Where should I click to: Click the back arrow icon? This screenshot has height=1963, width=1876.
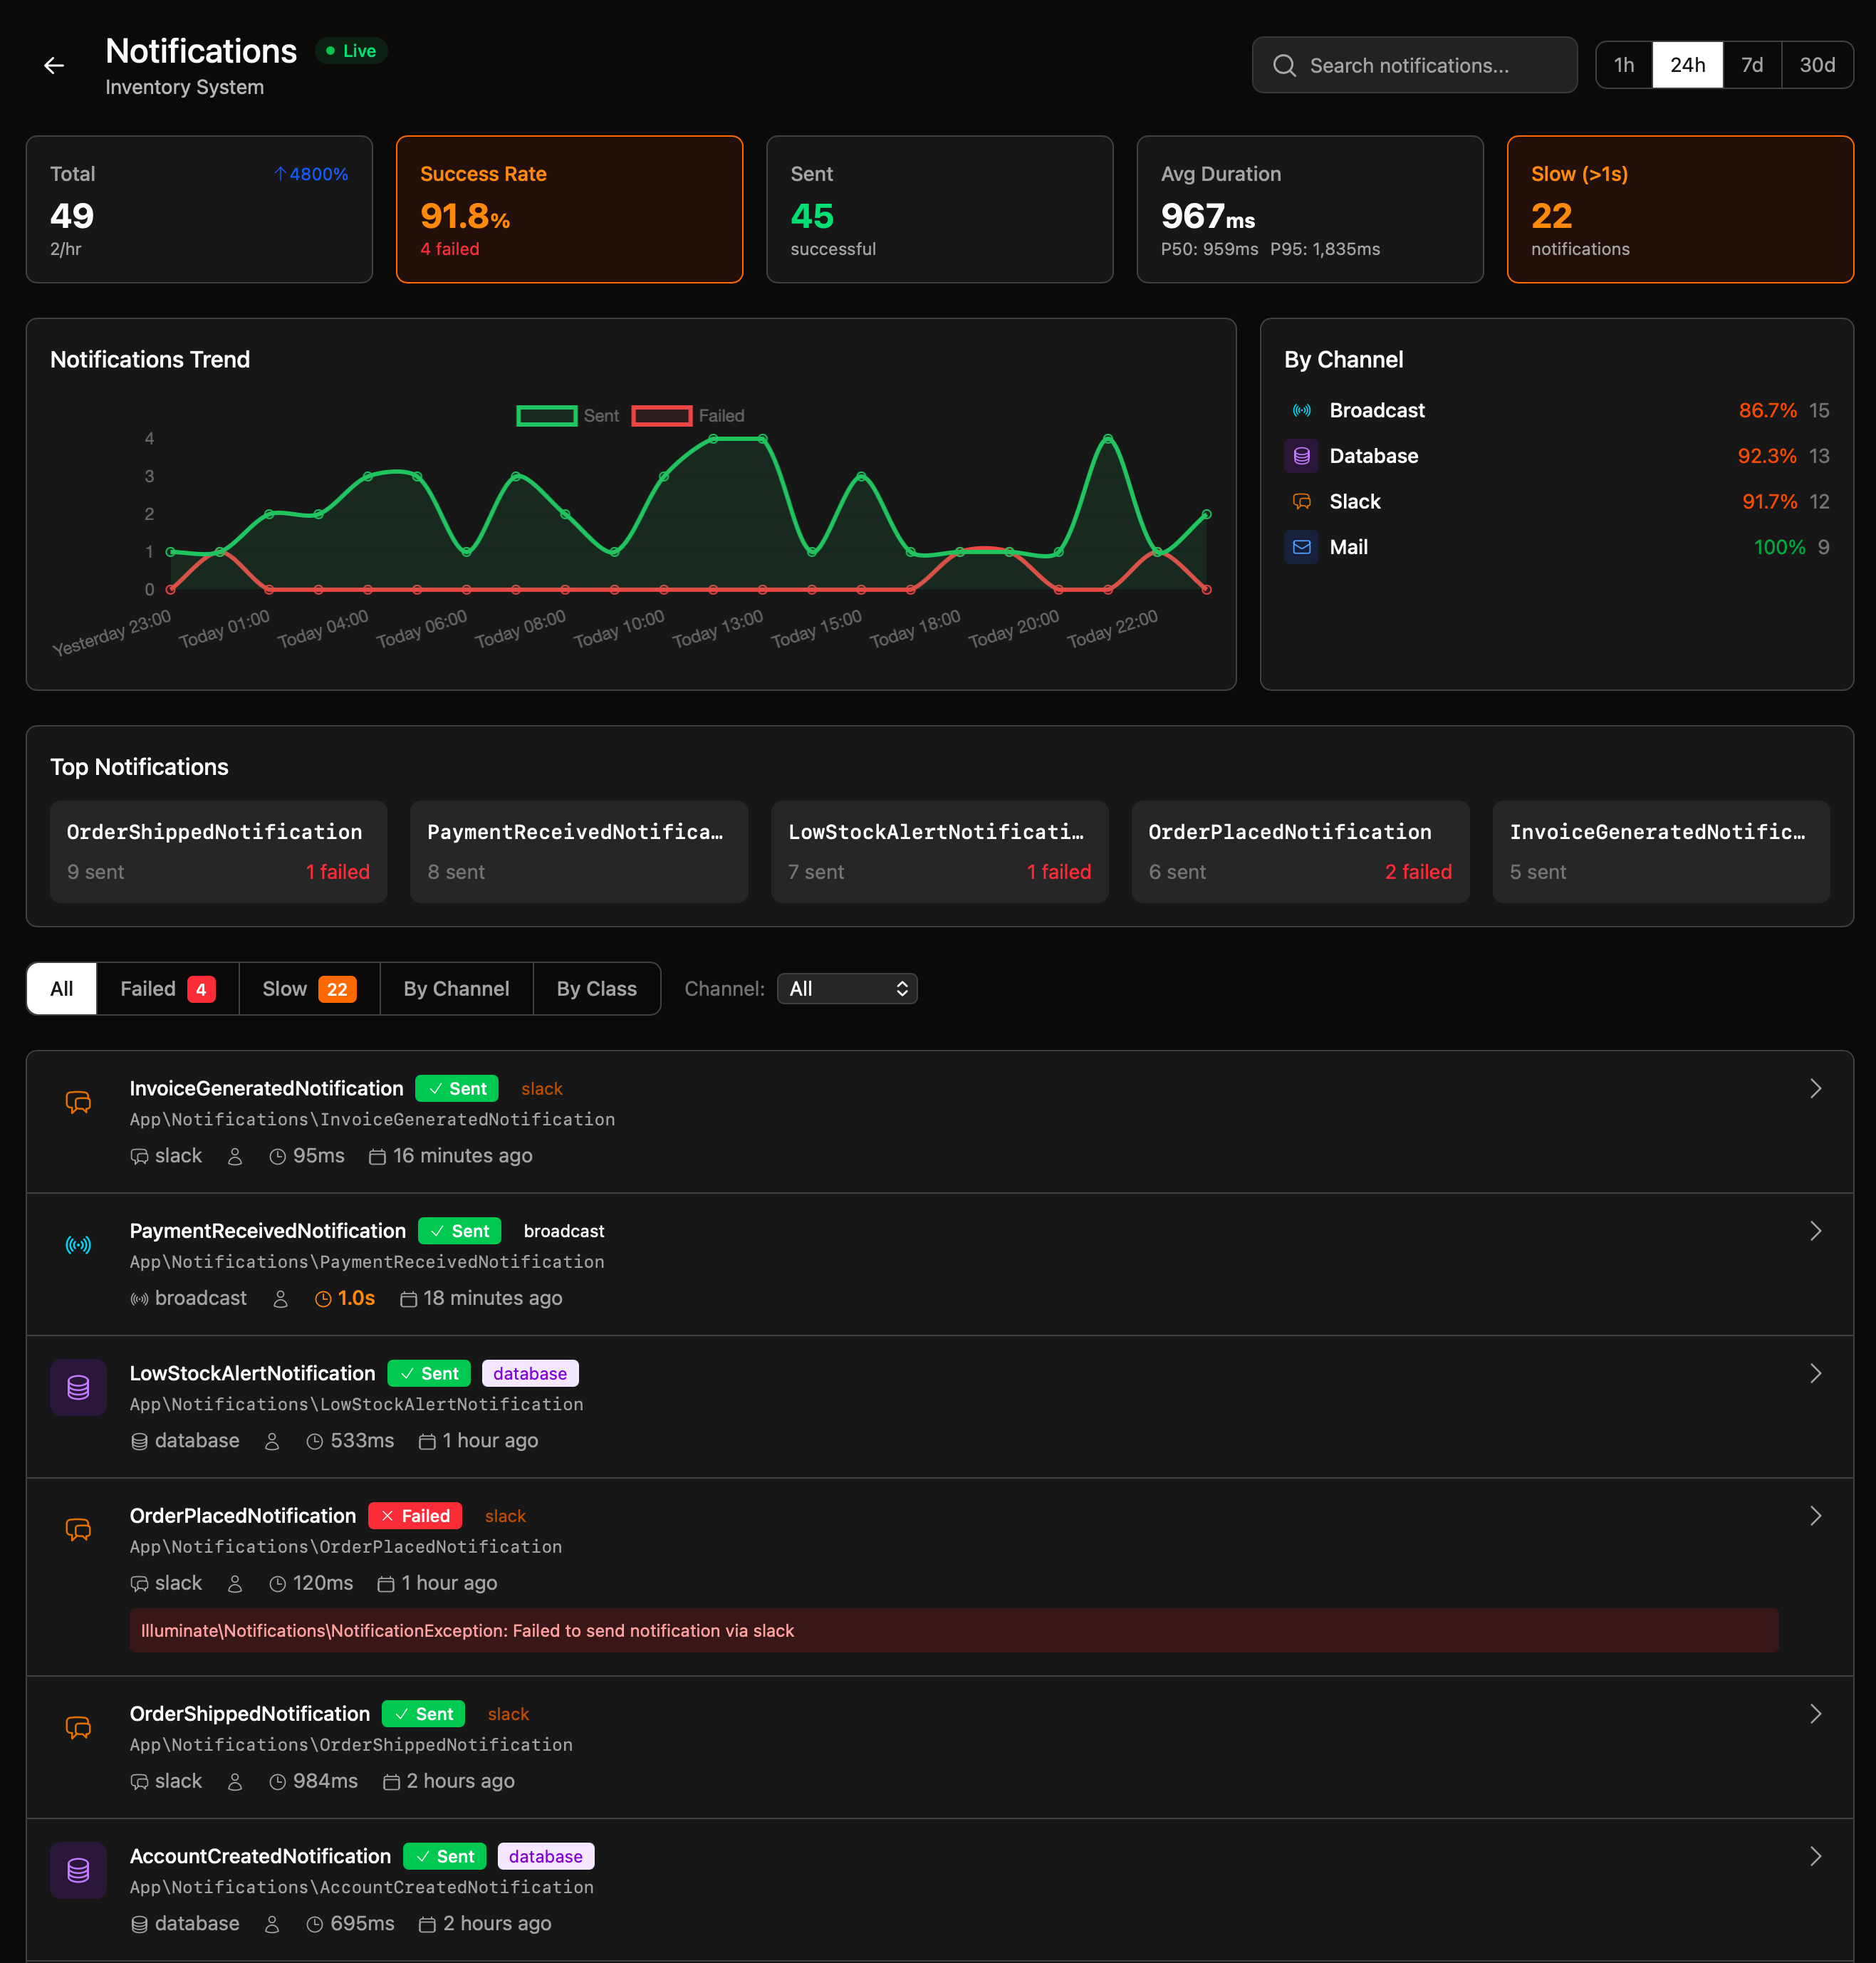(x=54, y=66)
